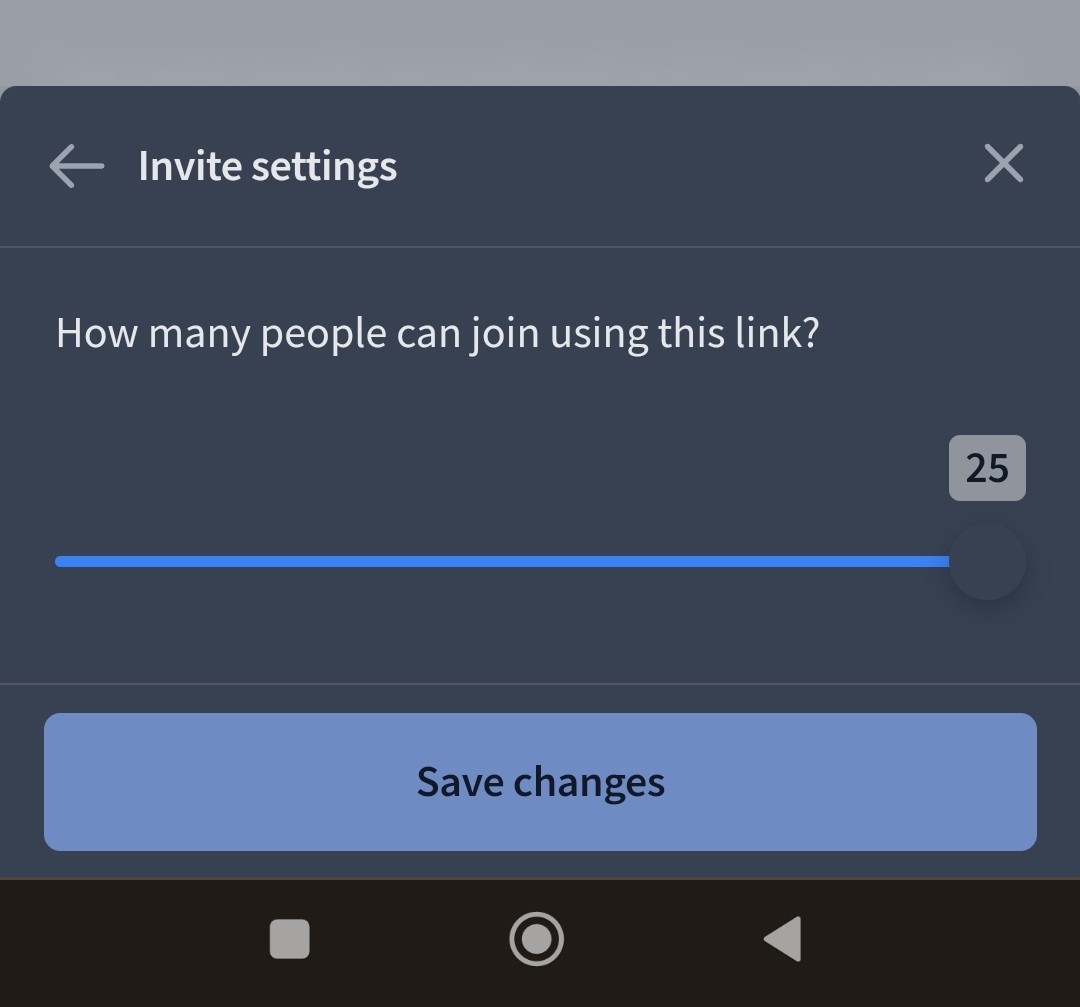Click the Invite settings title text
Image resolution: width=1080 pixels, height=1007 pixels.
point(267,167)
